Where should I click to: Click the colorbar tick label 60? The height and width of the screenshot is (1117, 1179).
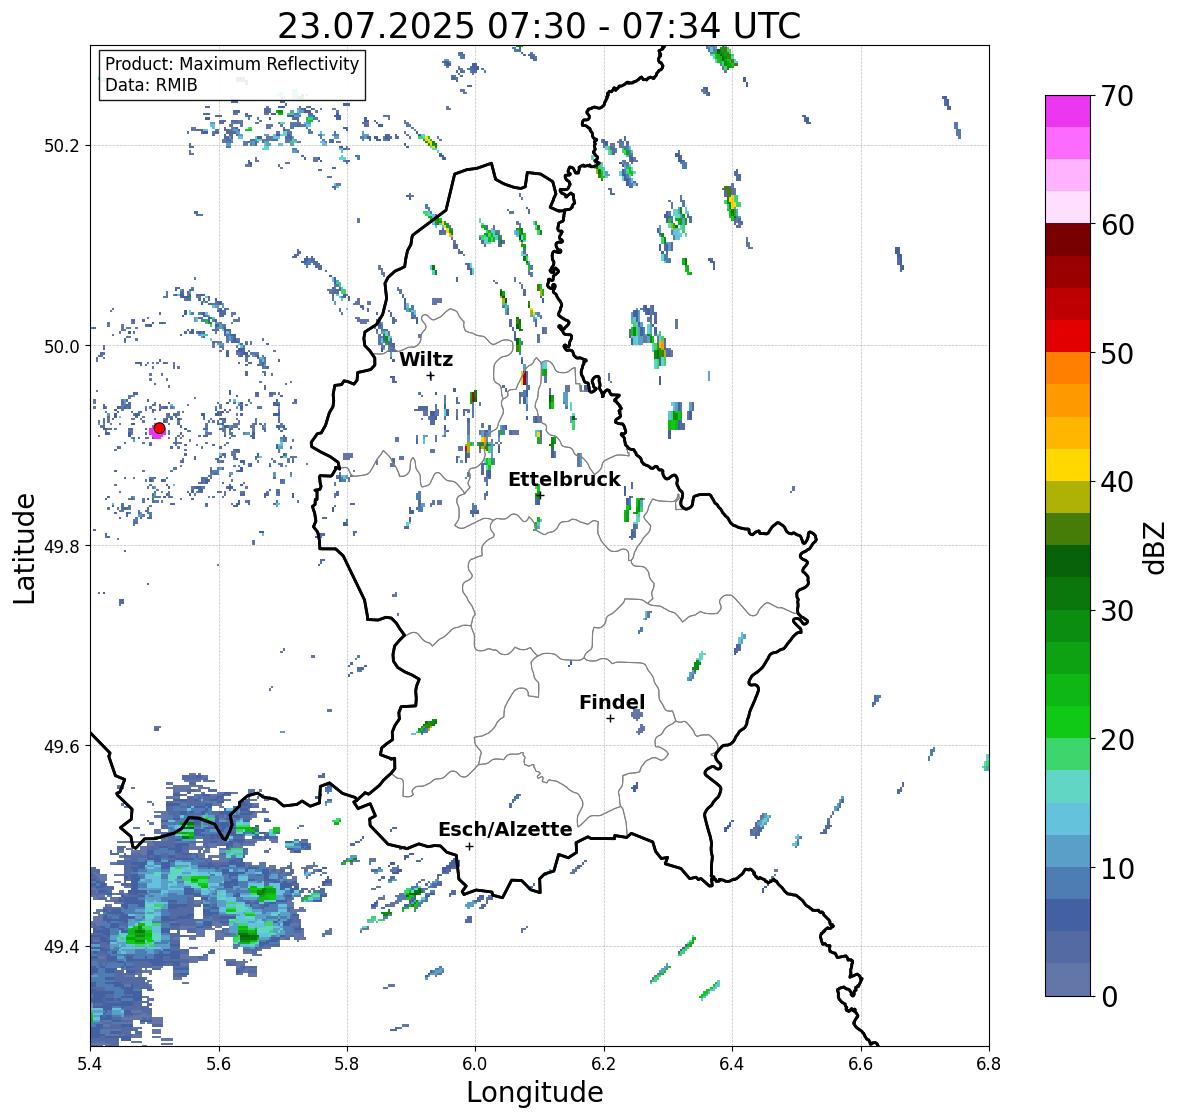point(1117,225)
